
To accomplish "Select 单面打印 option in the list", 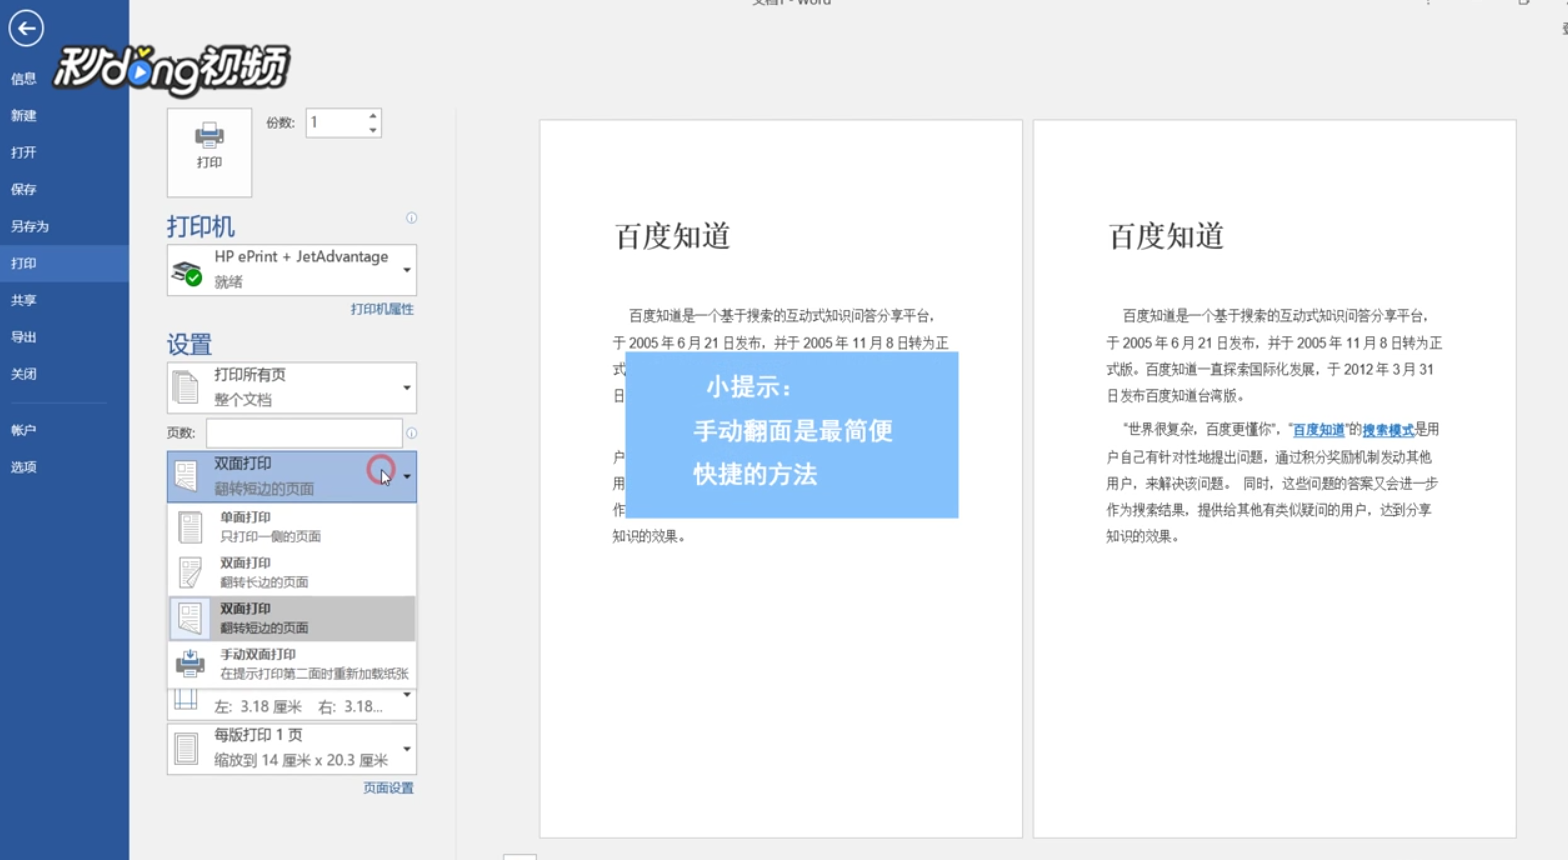I will pyautogui.click(x=291, y=527).
